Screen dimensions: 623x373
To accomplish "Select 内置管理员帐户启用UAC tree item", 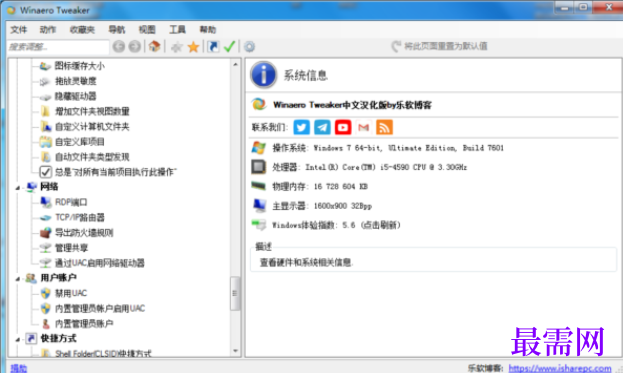I will 100,308.
